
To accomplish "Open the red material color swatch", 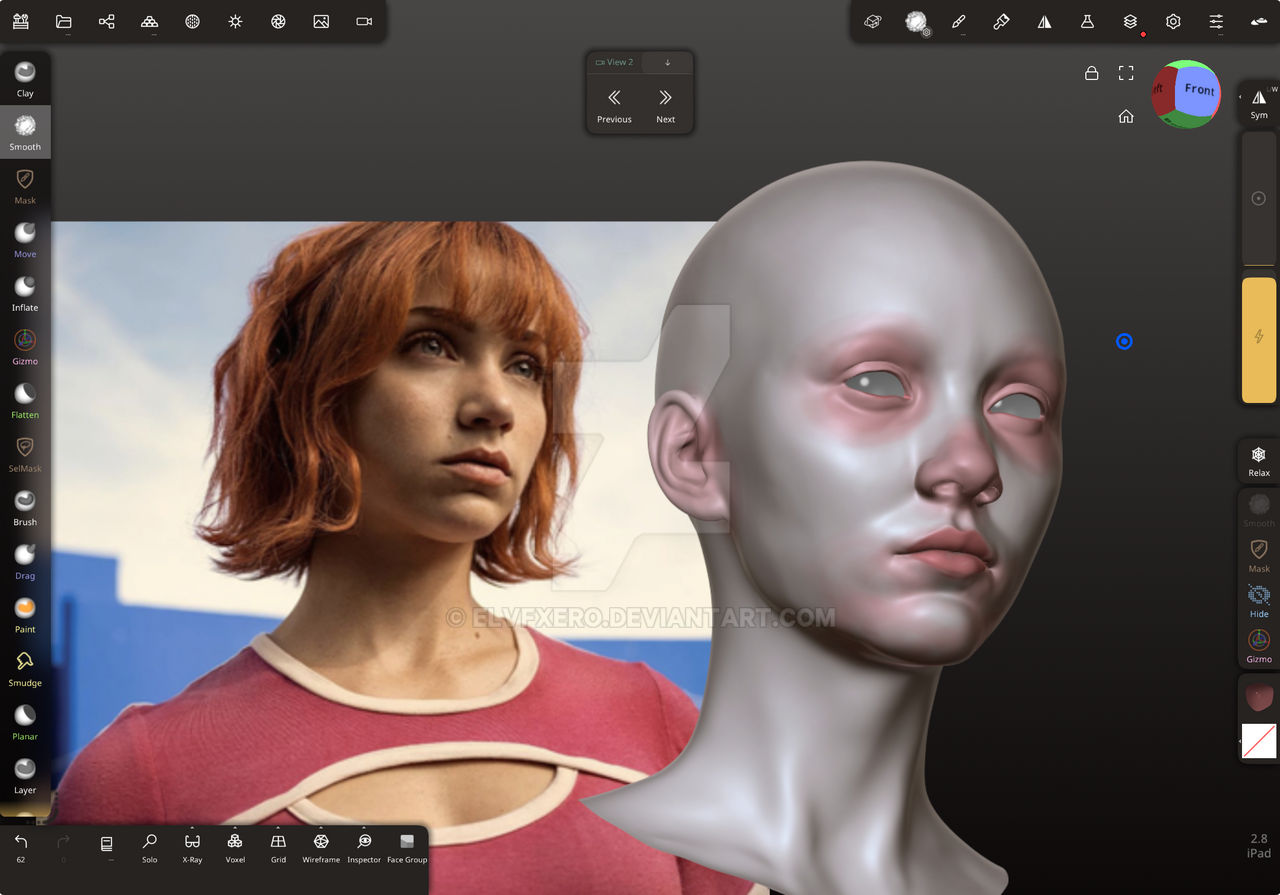I will point(1259,697).
